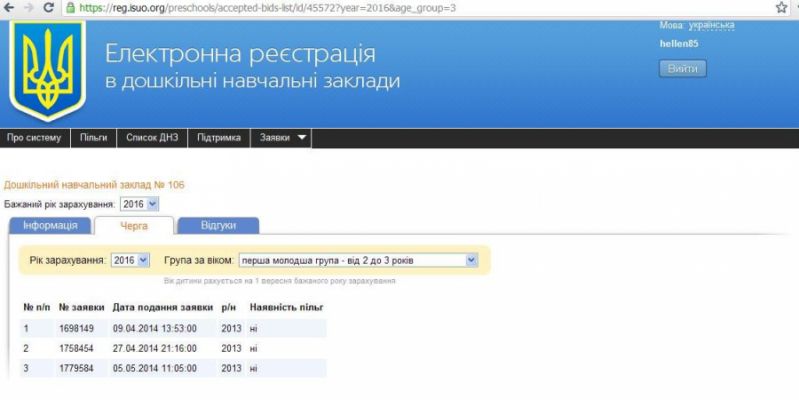Bookmark this page with the star icon
The image size is (799, 400).
tap(781, 7)
